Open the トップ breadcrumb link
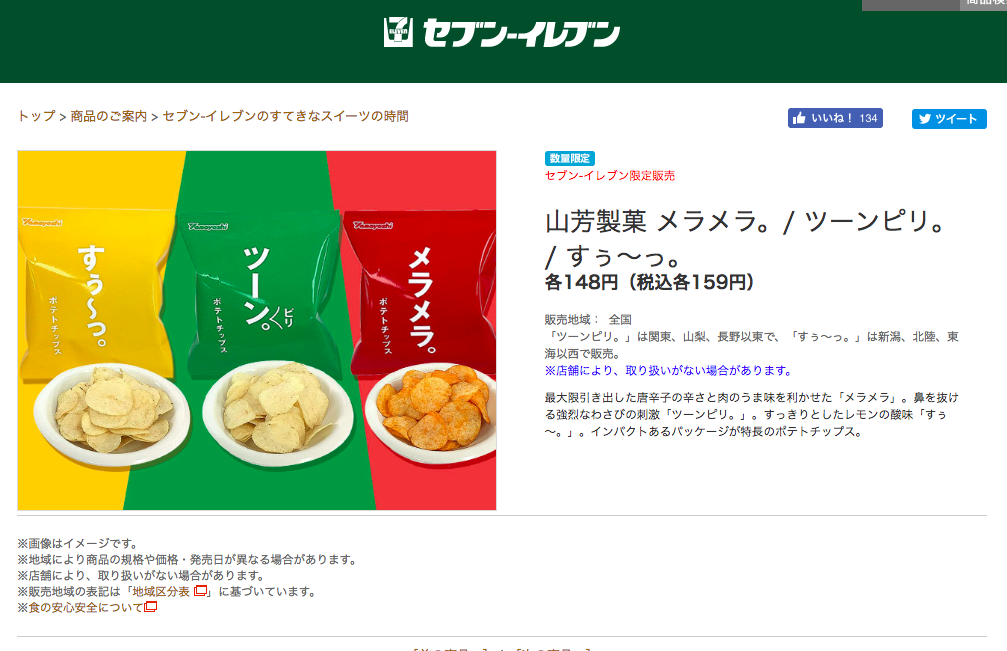Image resolution: width=1007 pixels, height=651 pixels. tap(37, 116)
